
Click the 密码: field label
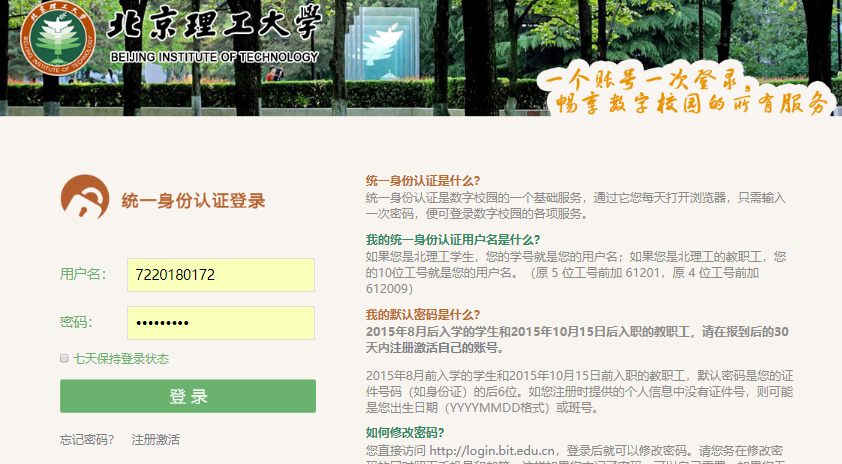[x=76, y=322]
